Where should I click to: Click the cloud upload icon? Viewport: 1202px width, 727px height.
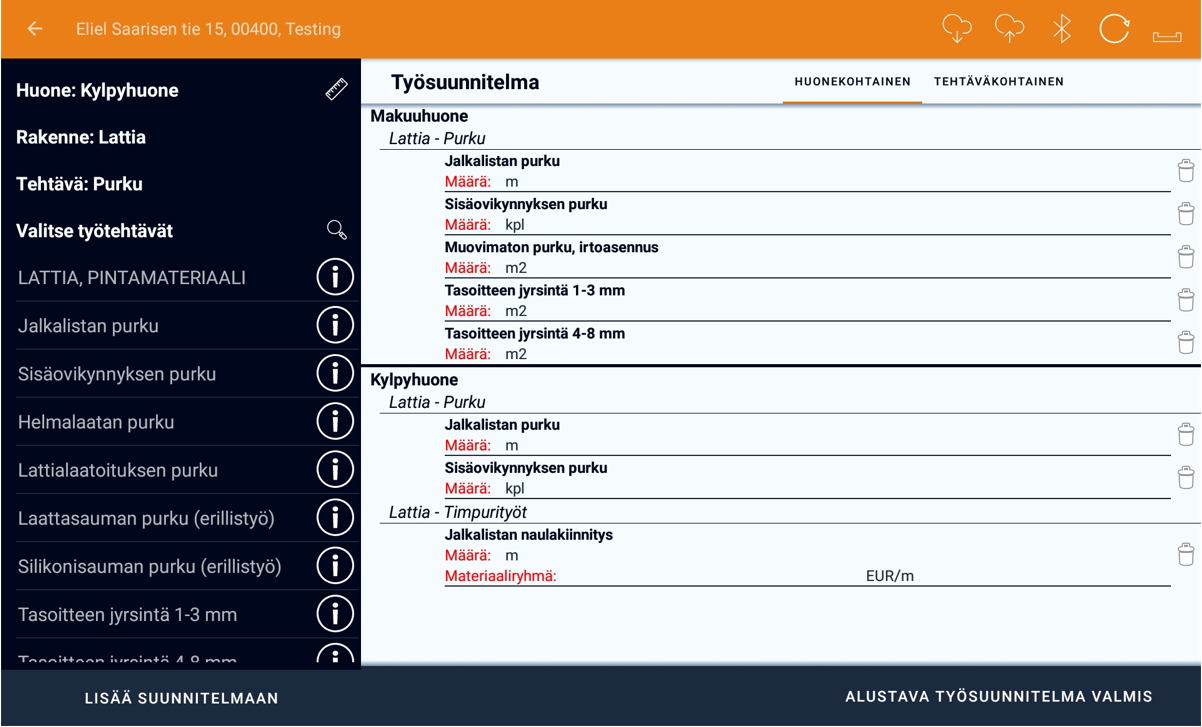pyautogui.click(x=1009, y=29)
